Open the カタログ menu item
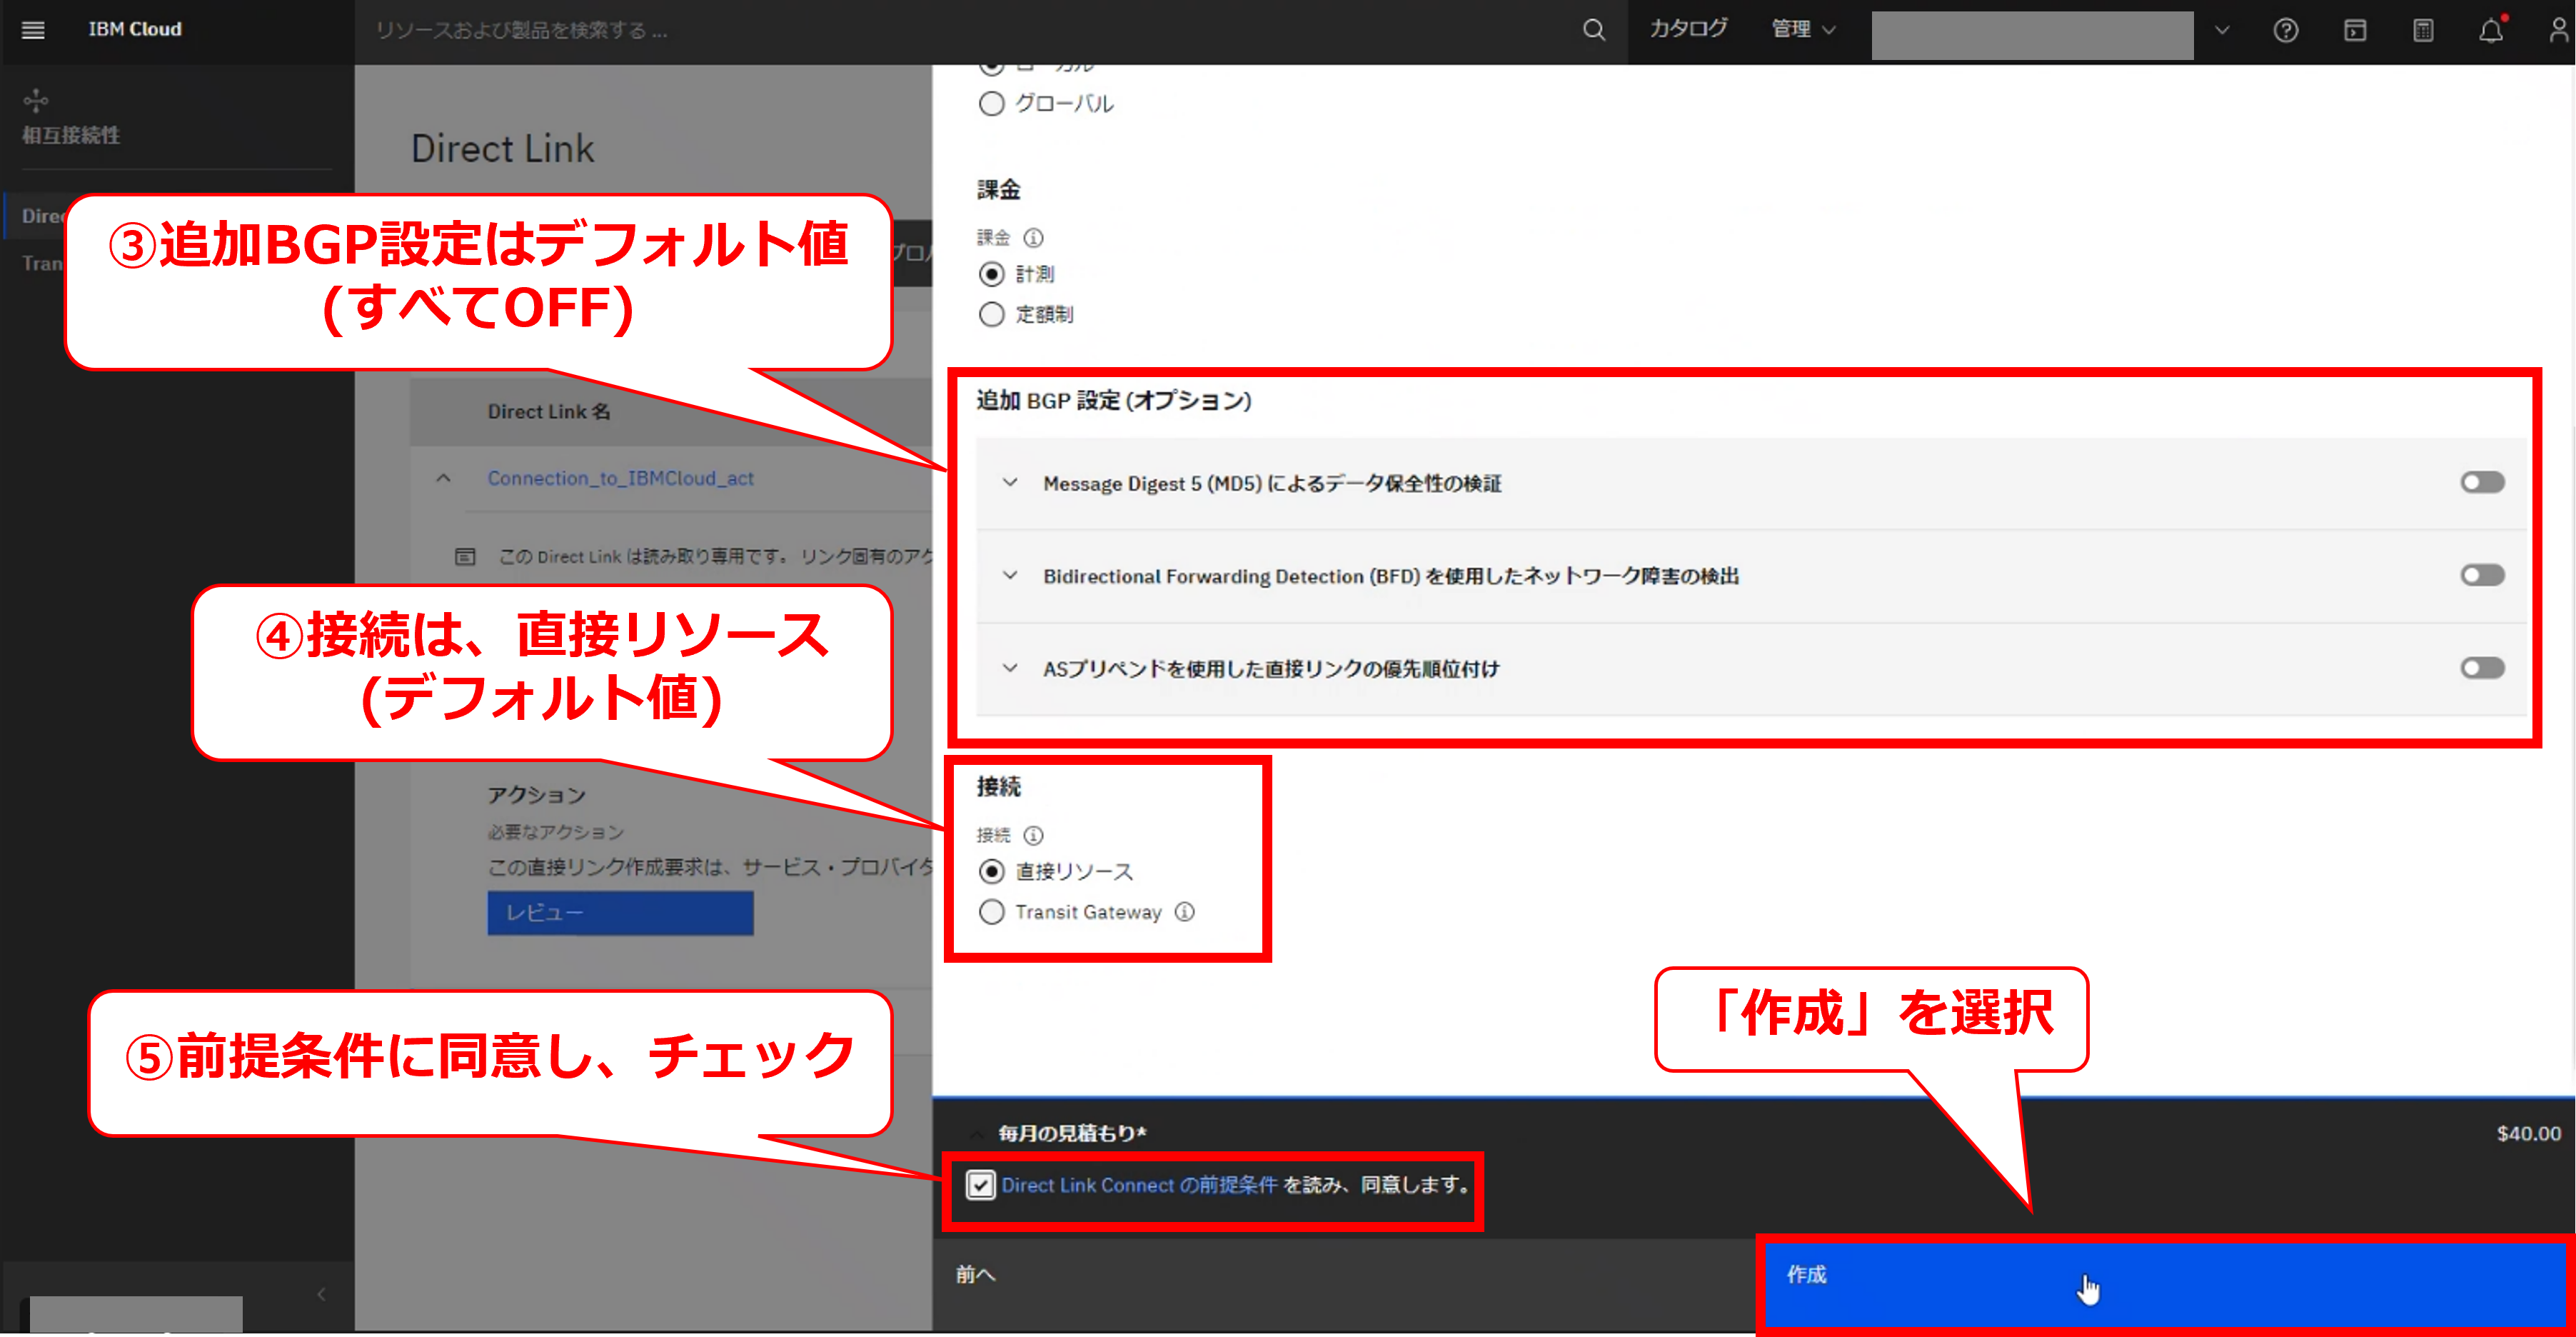The height and width of the screenshot is (1337, 2576). coord(1688,30)
